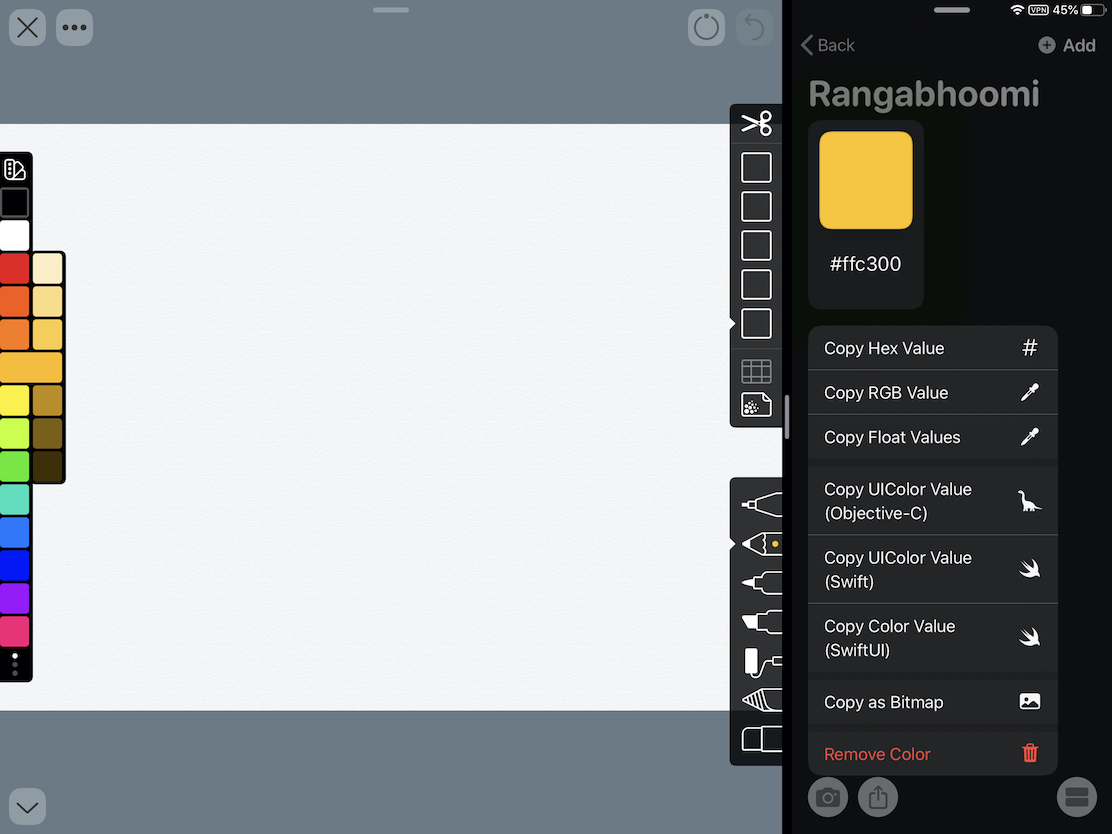Screen dimensions: 1112x834
Task: Pick the black color swatch
Action: 14,202
